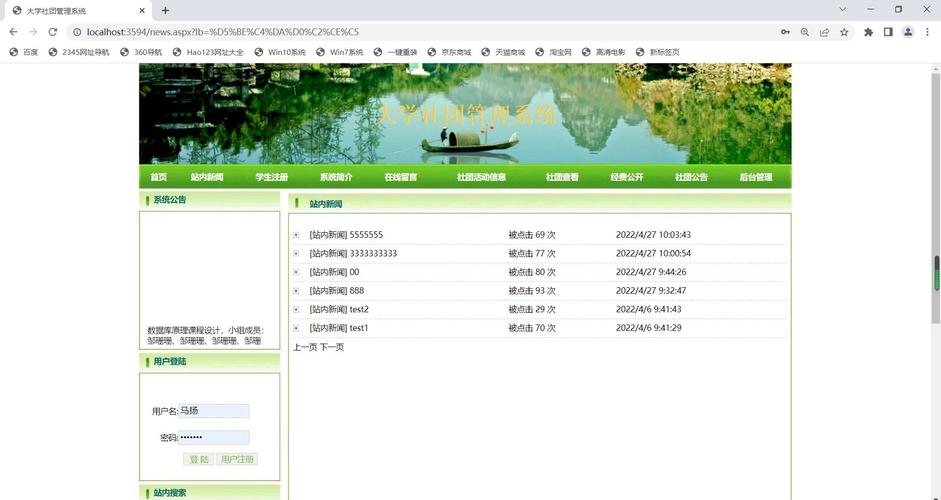Click bullet icon beside test2 news

[296, 310]
